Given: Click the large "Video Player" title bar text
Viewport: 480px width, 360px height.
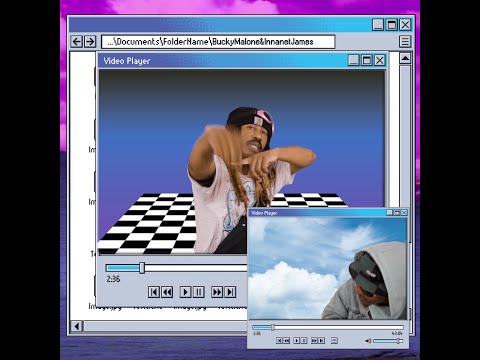Looking at the screenshot, I should point(127,61).
